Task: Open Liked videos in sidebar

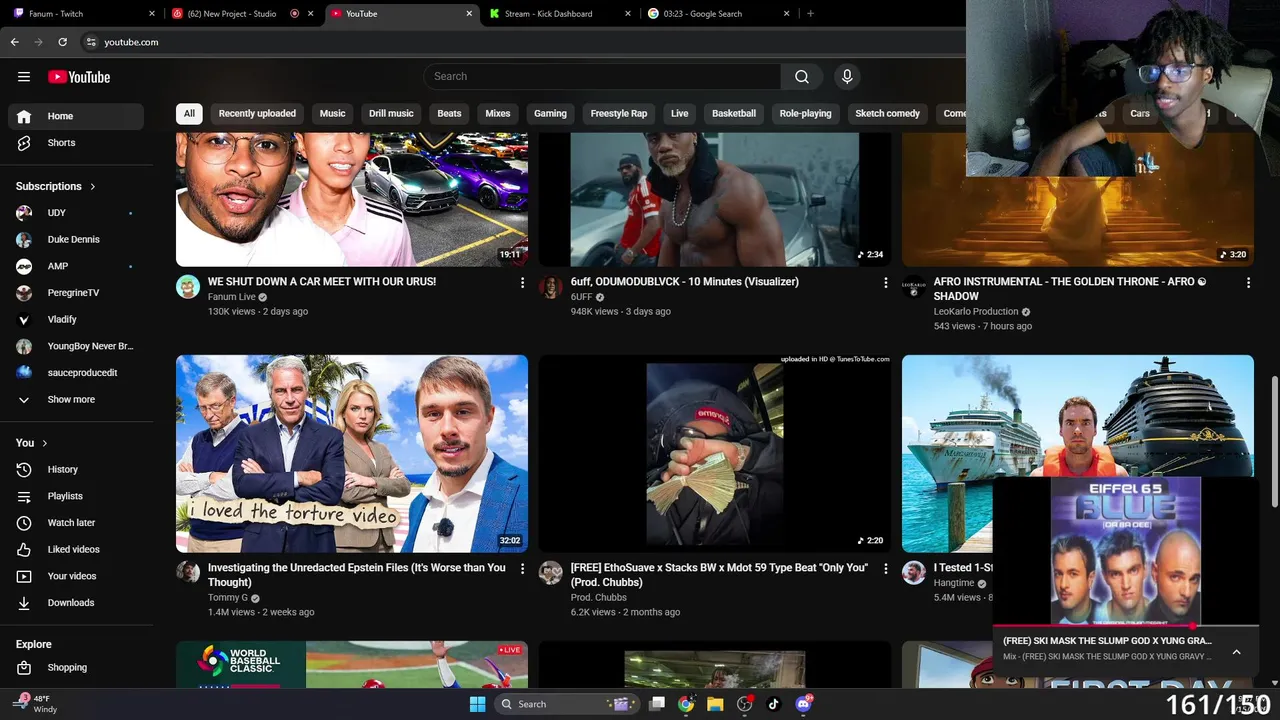Action: [76, 549]
